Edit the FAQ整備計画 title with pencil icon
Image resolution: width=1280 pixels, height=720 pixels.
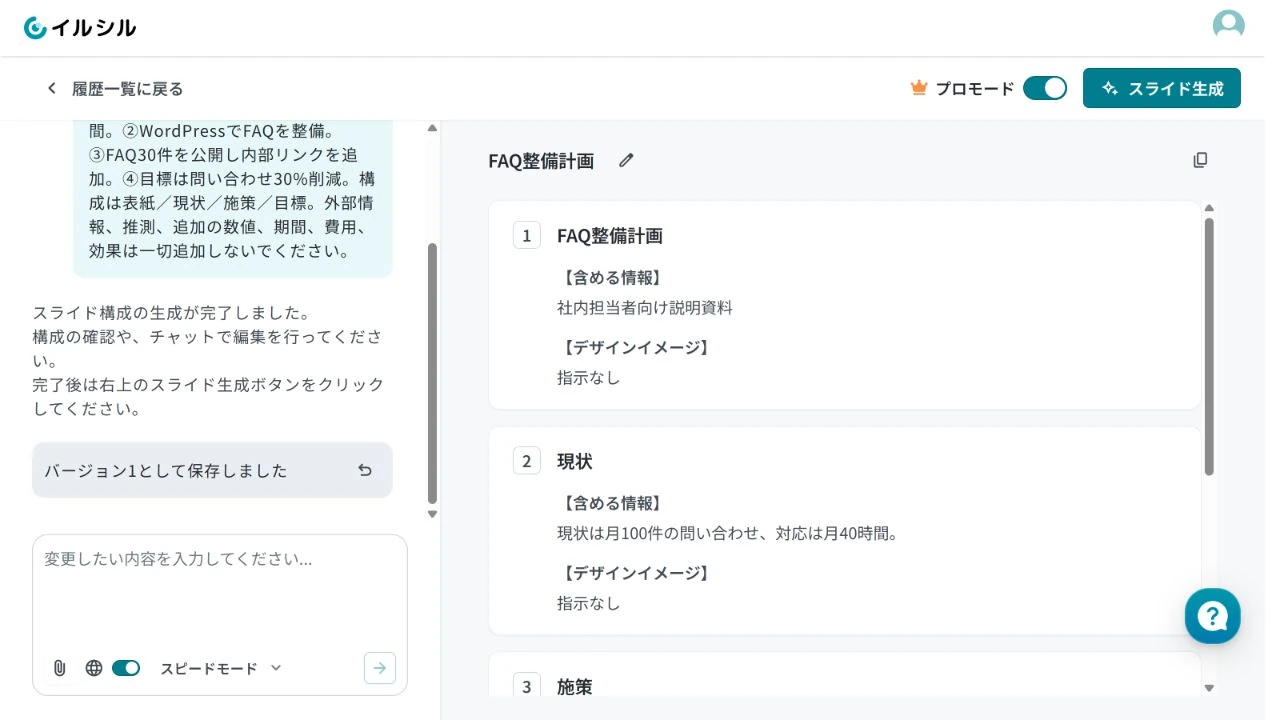tap(626, 160)
